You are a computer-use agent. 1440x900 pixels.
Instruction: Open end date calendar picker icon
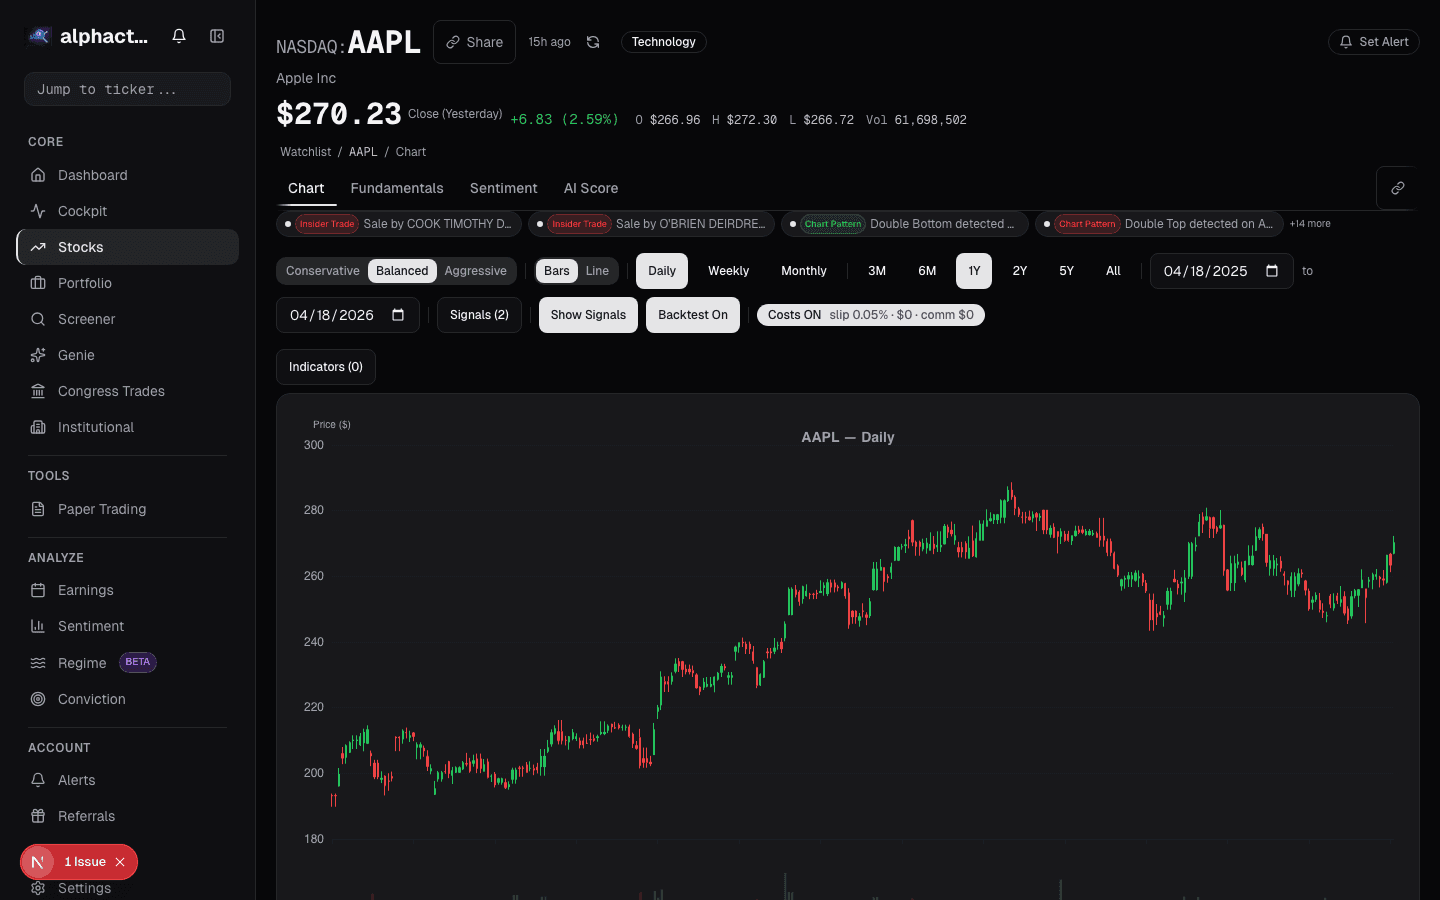(398, 315)
